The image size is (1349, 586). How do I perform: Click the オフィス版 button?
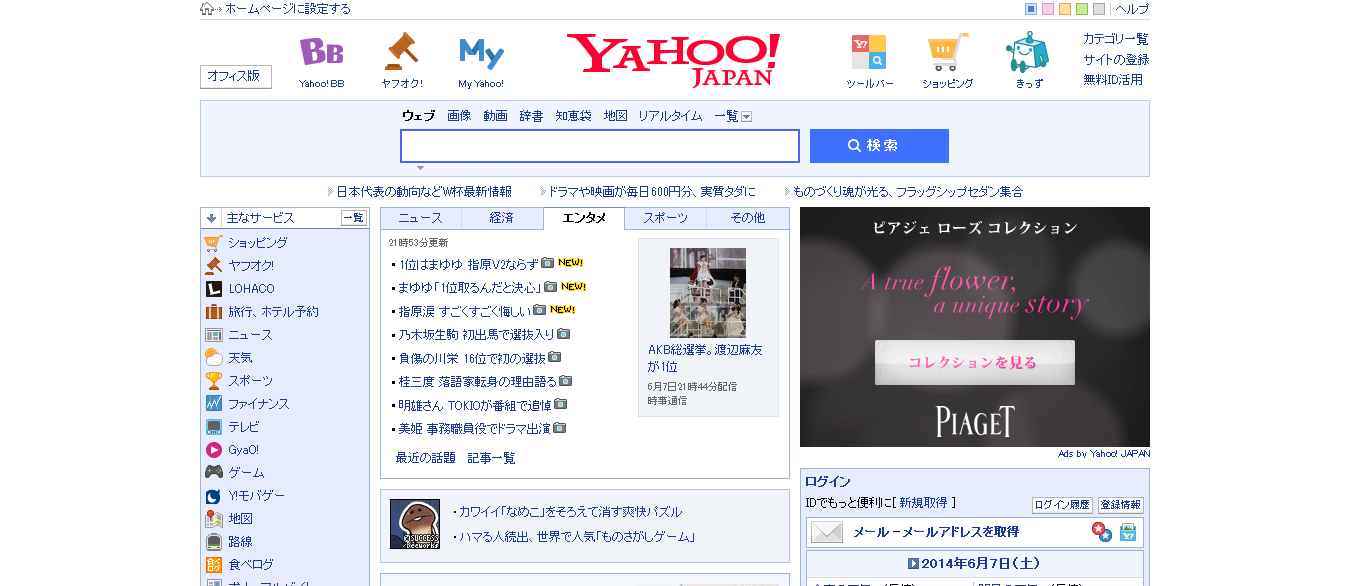[x=236, y=76]
